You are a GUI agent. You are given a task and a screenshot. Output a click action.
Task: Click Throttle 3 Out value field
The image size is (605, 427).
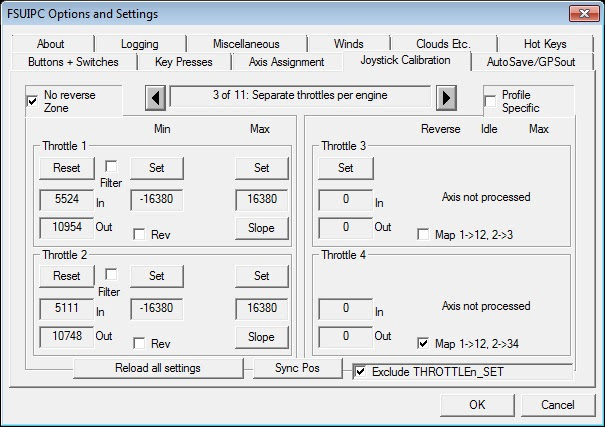[x=346, y=228]
